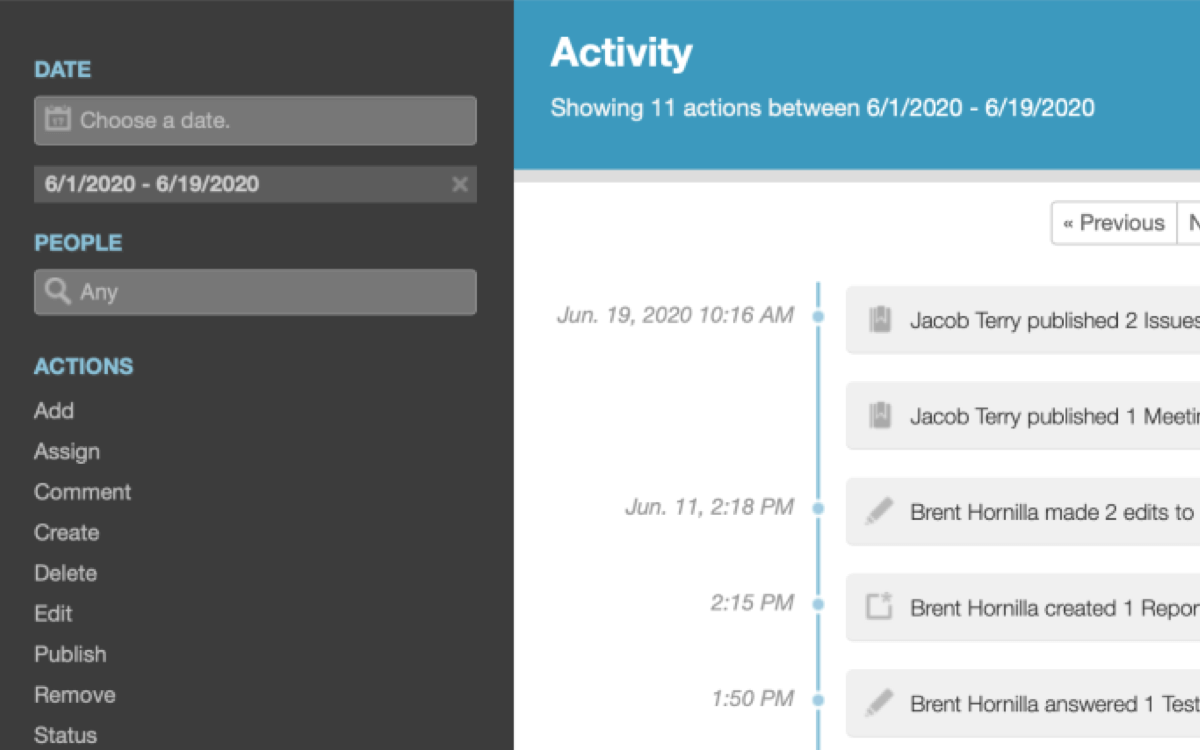Filter actions by Assign
The height and width of the screenshot is (750, 1200).
pos(67,452)
